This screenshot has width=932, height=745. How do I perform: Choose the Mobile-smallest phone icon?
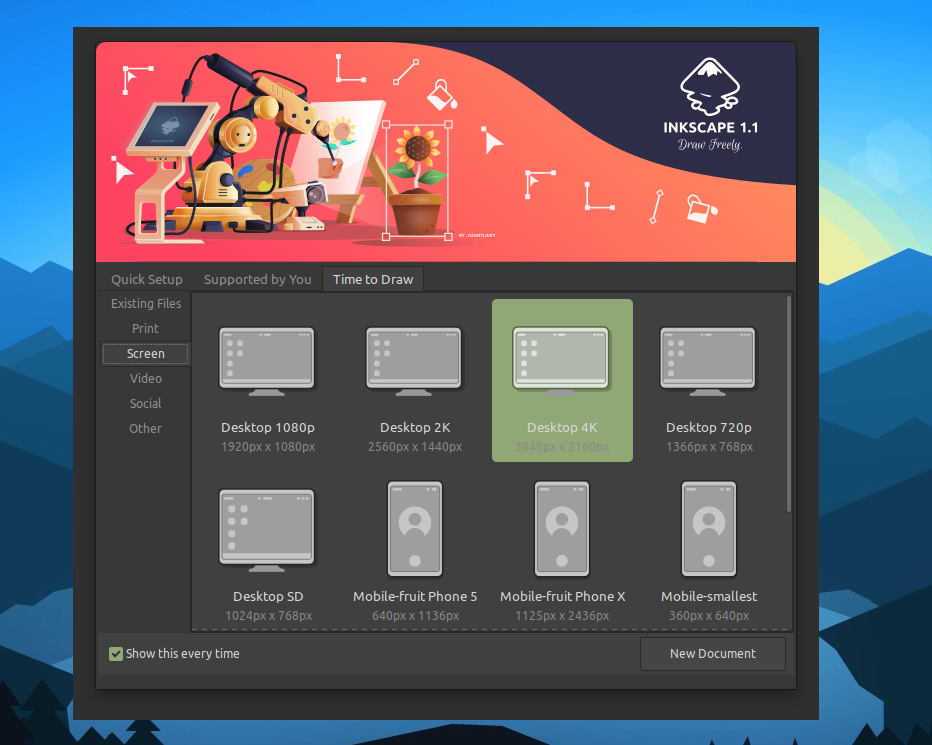pos(708,529)
